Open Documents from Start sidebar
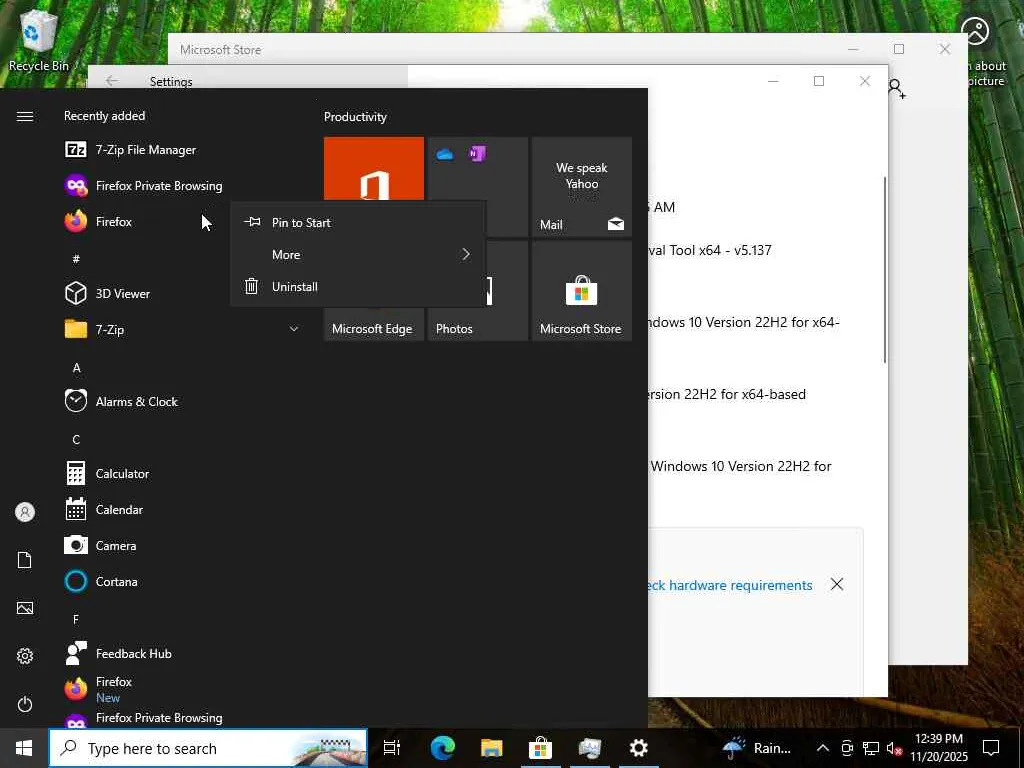Screen dimensions: 1024x768 pos(25,560)
